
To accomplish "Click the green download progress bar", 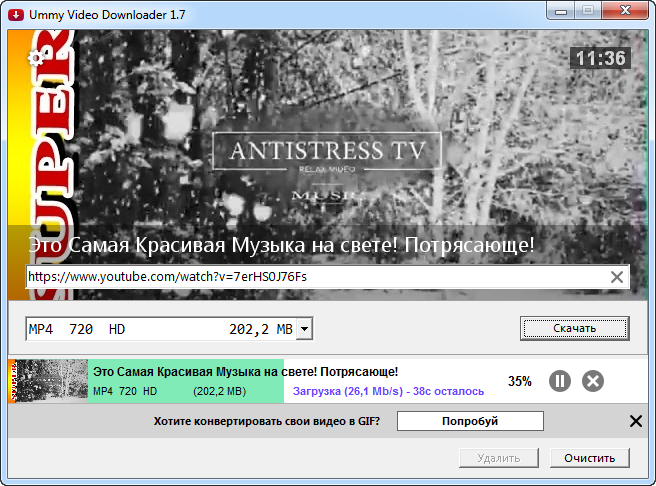I will click(185, 381).
